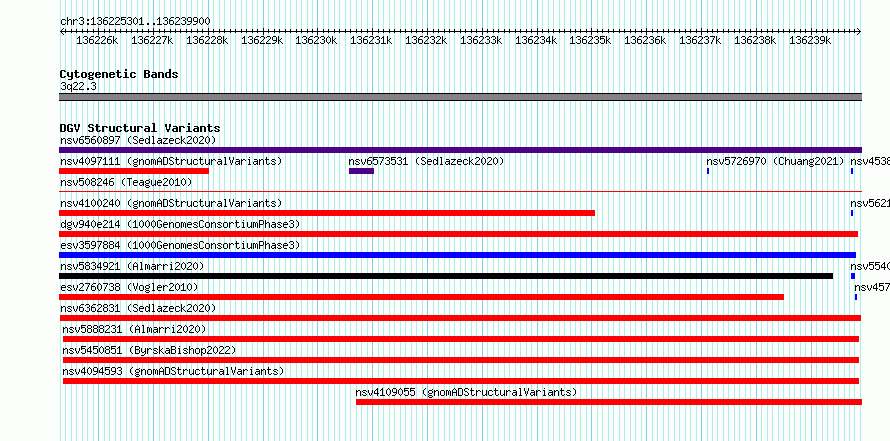
Task: Click the partially visible nsv4538 label
Action: tap(870, 161)
